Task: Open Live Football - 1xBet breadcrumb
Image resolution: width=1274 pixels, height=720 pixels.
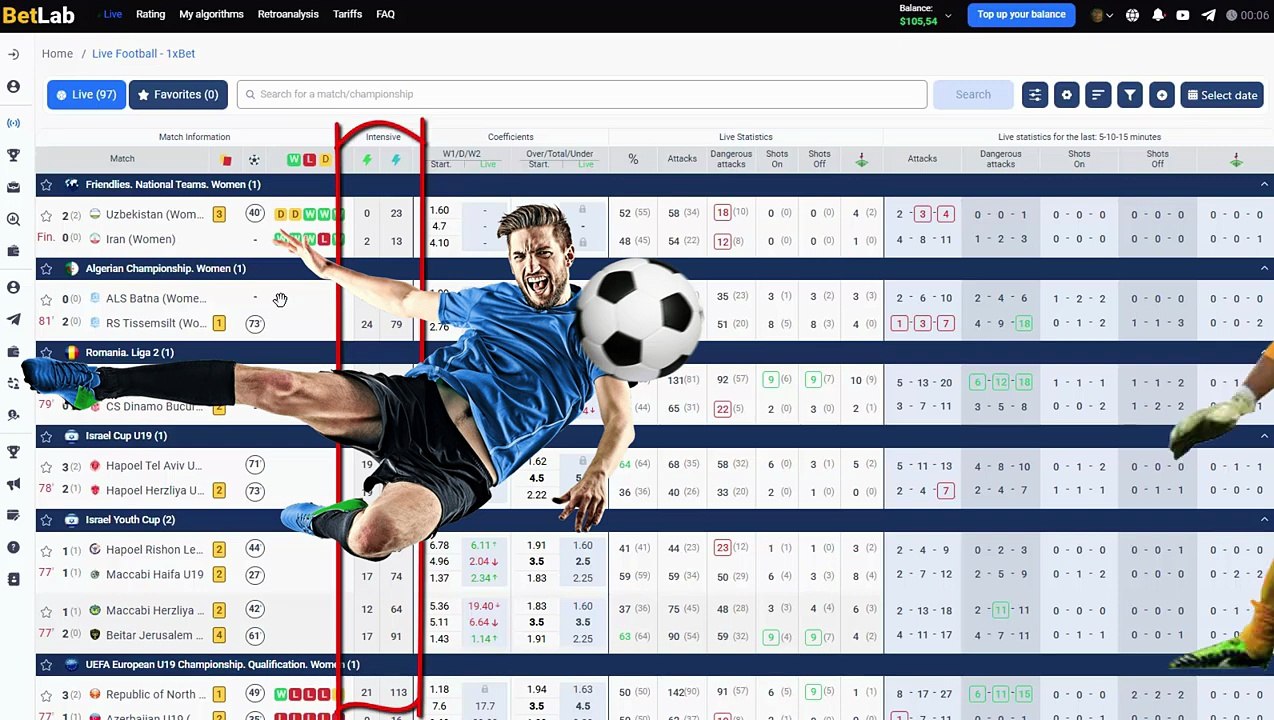Action: (x=143, y=54)
